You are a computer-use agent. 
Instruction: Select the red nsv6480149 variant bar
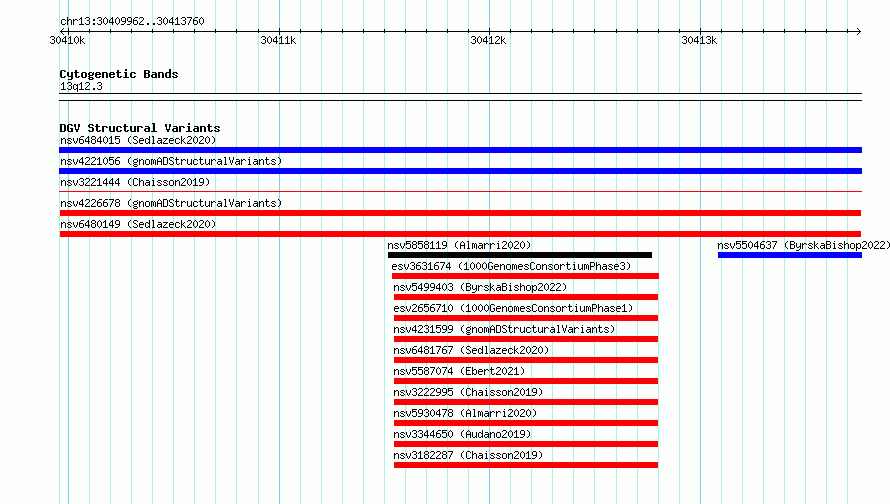(x=460, y=234)
